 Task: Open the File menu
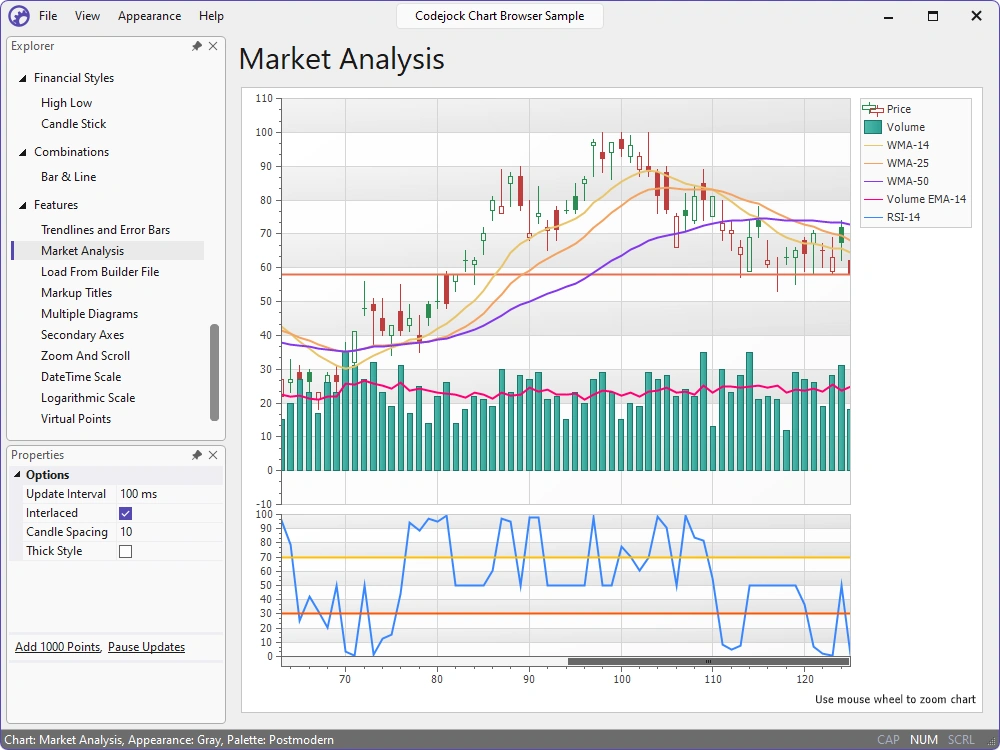pyautogui.click(x=48, y=16)
